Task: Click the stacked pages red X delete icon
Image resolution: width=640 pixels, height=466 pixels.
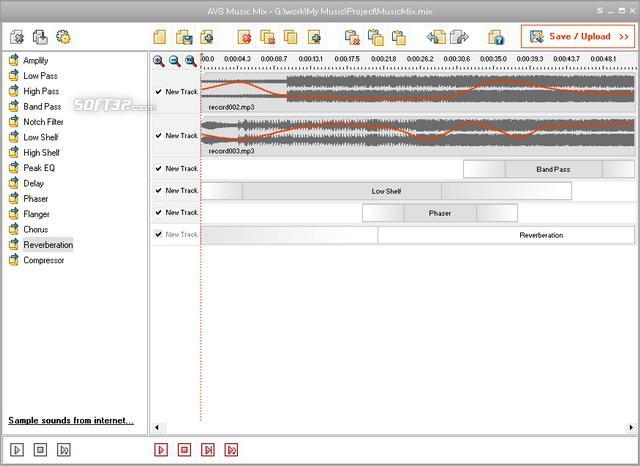Action: [x=267, y=37]
